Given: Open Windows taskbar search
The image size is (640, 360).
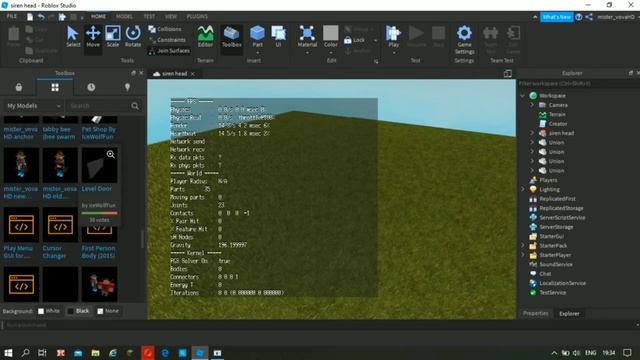Looking at the screenshot, I should (x=25, y=352).
